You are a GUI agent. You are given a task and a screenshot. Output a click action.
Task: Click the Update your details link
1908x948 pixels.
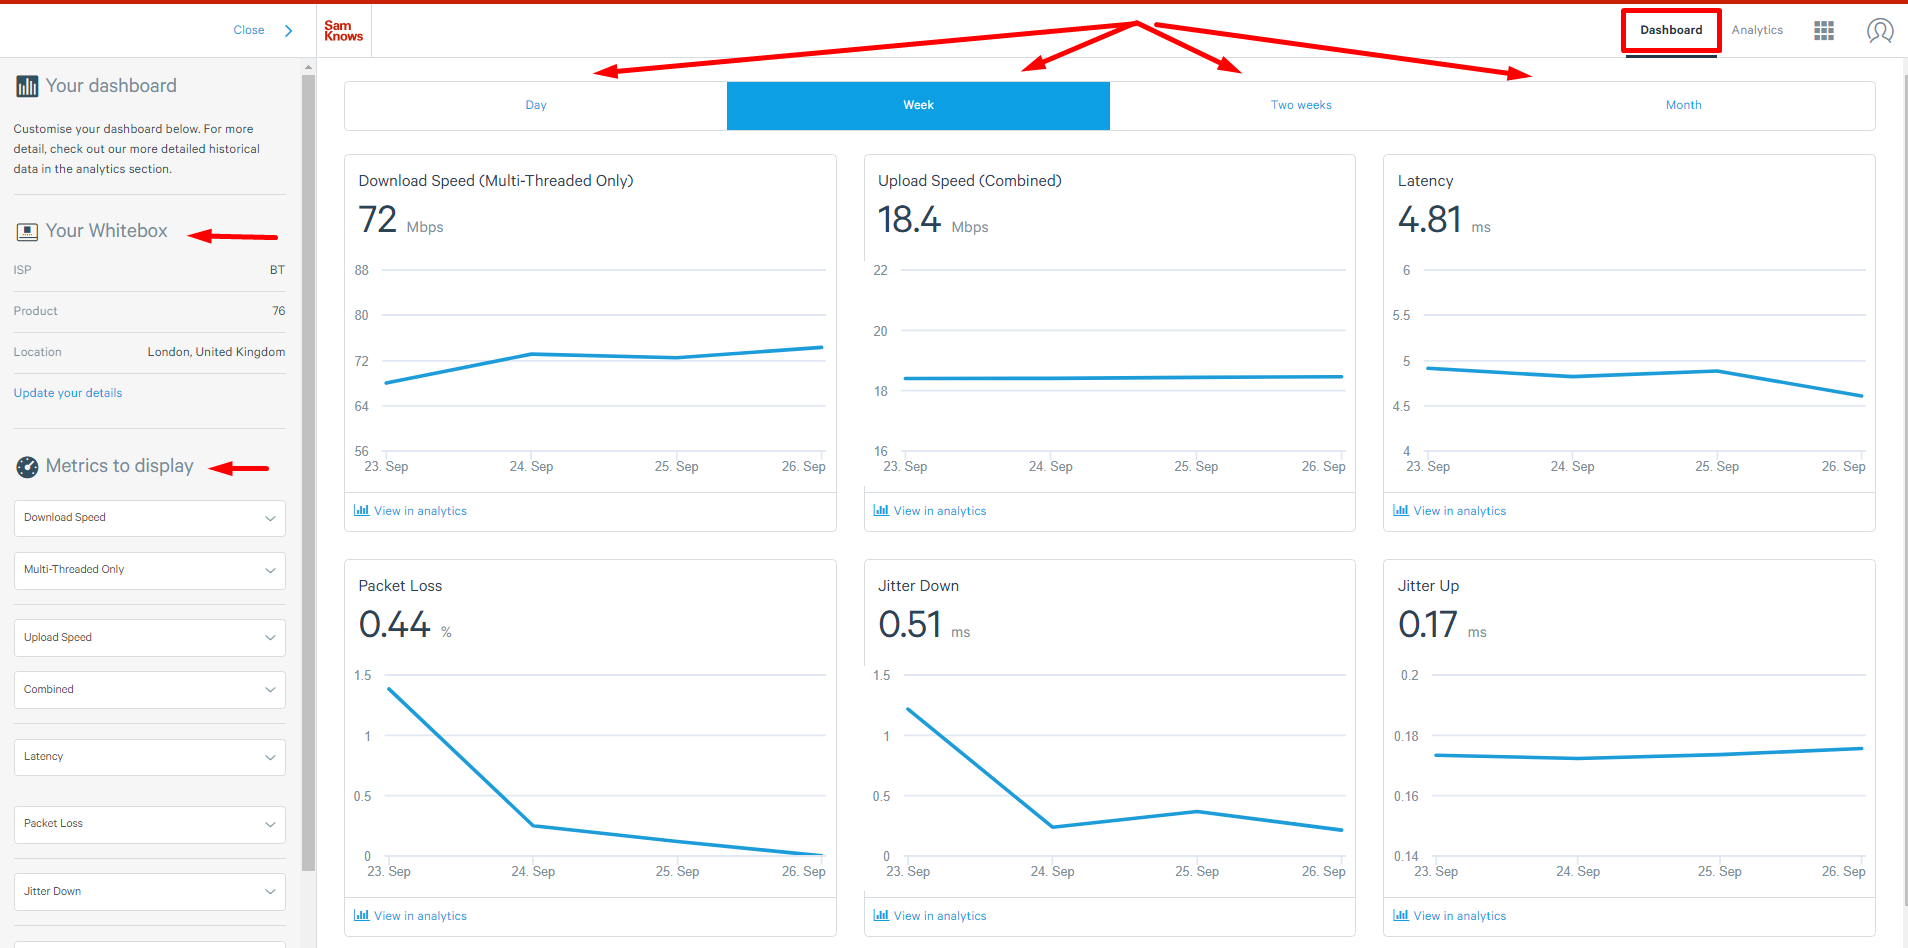[x=68, y=393]
